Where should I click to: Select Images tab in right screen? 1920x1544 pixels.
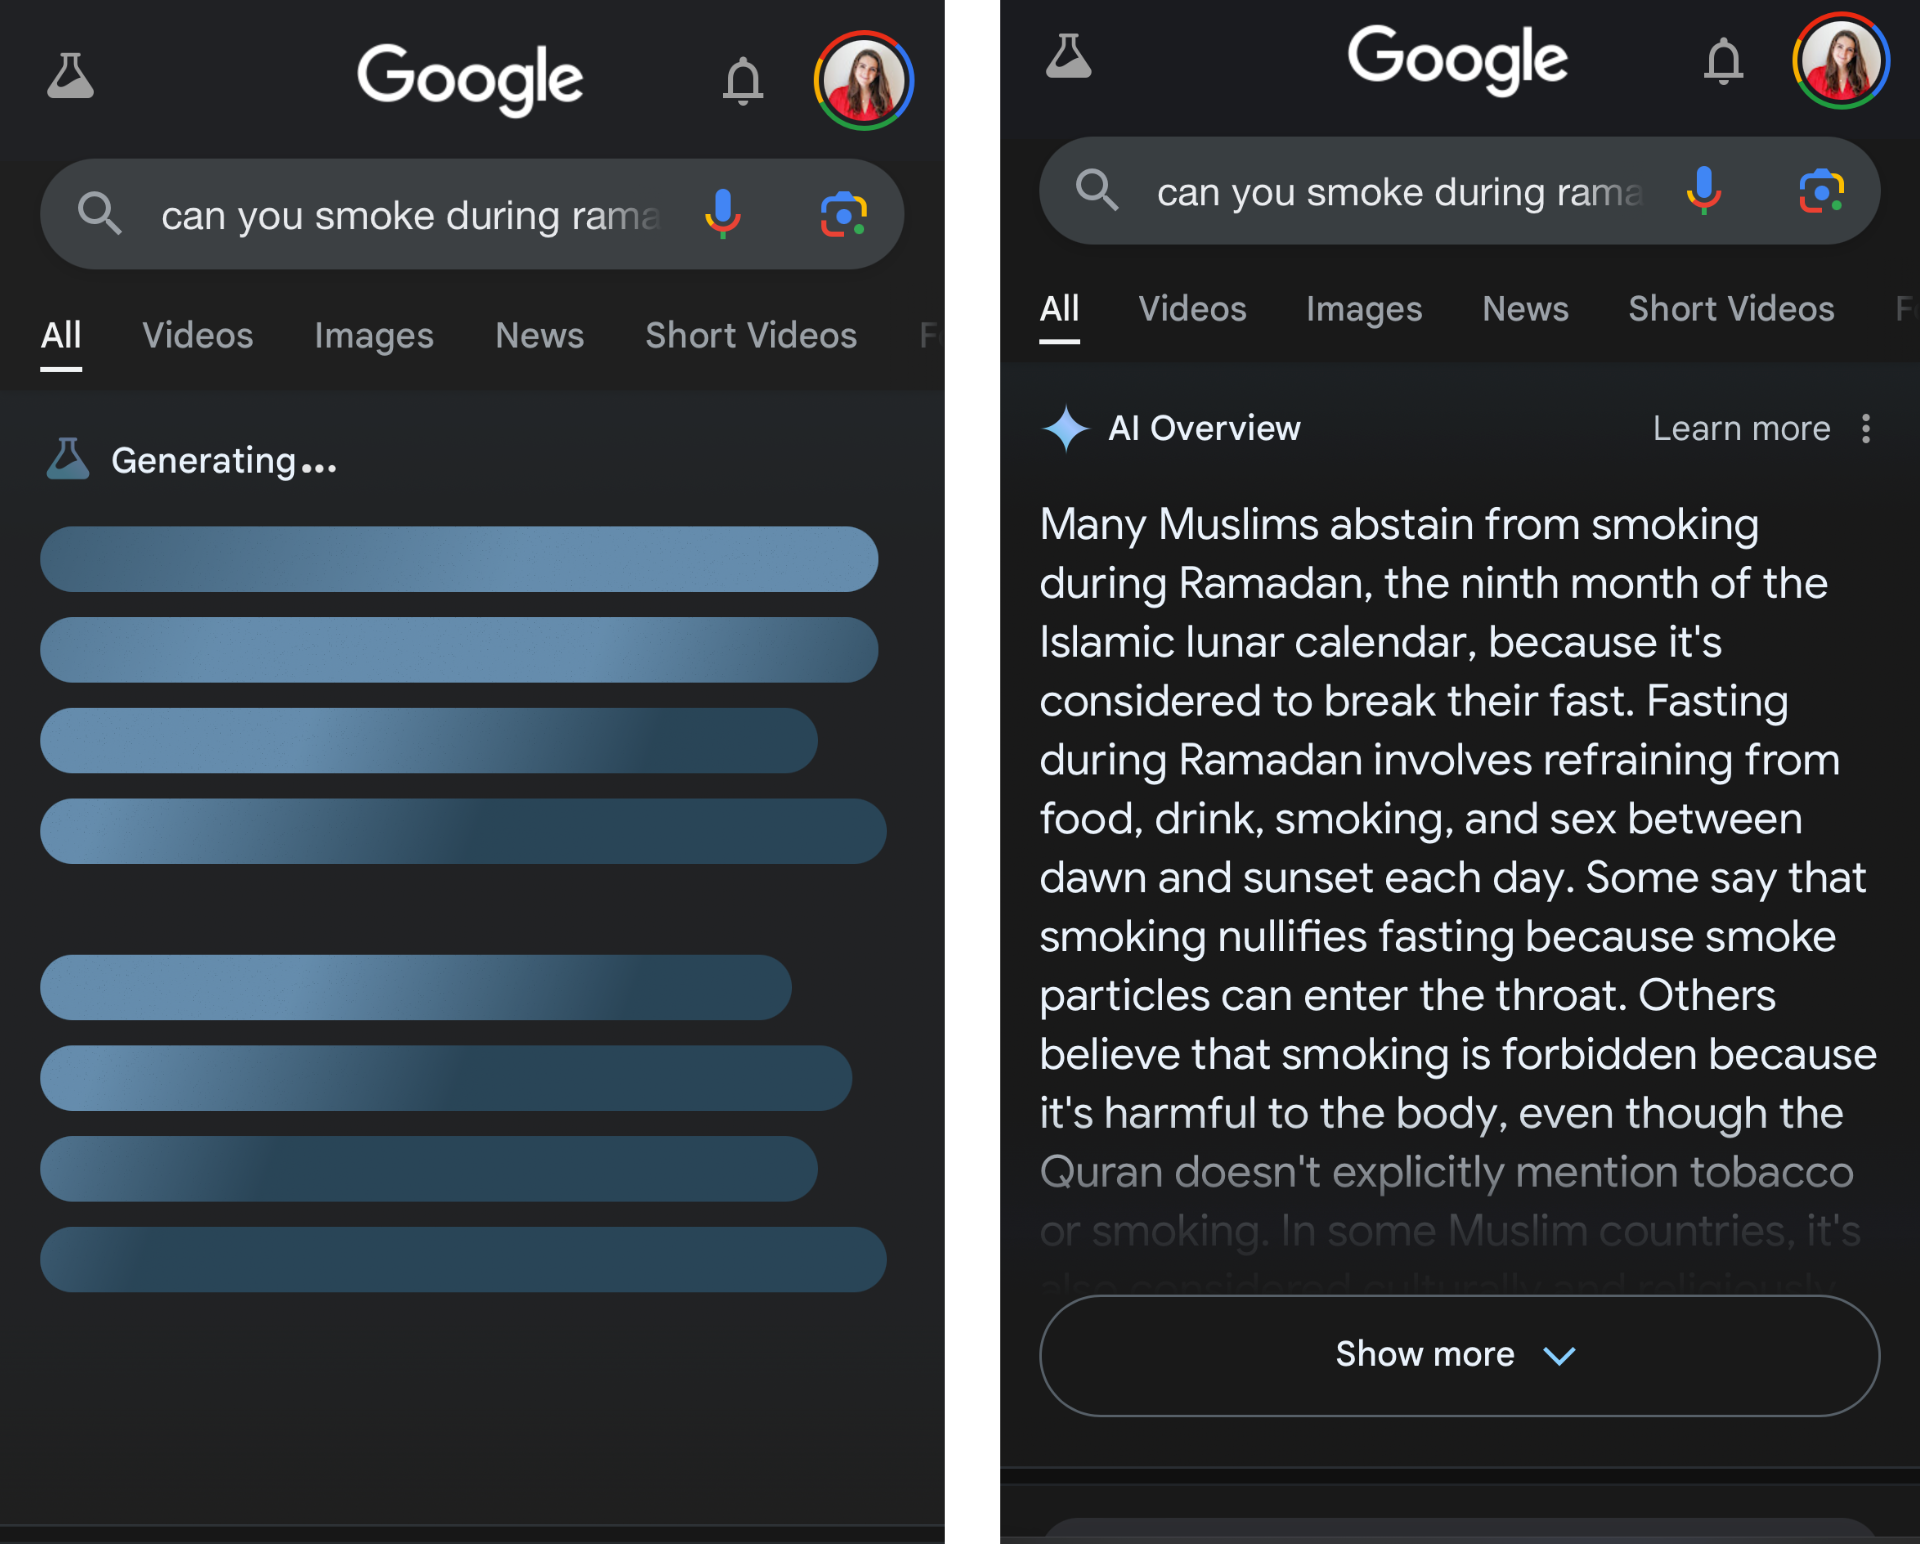point(1363,309)
